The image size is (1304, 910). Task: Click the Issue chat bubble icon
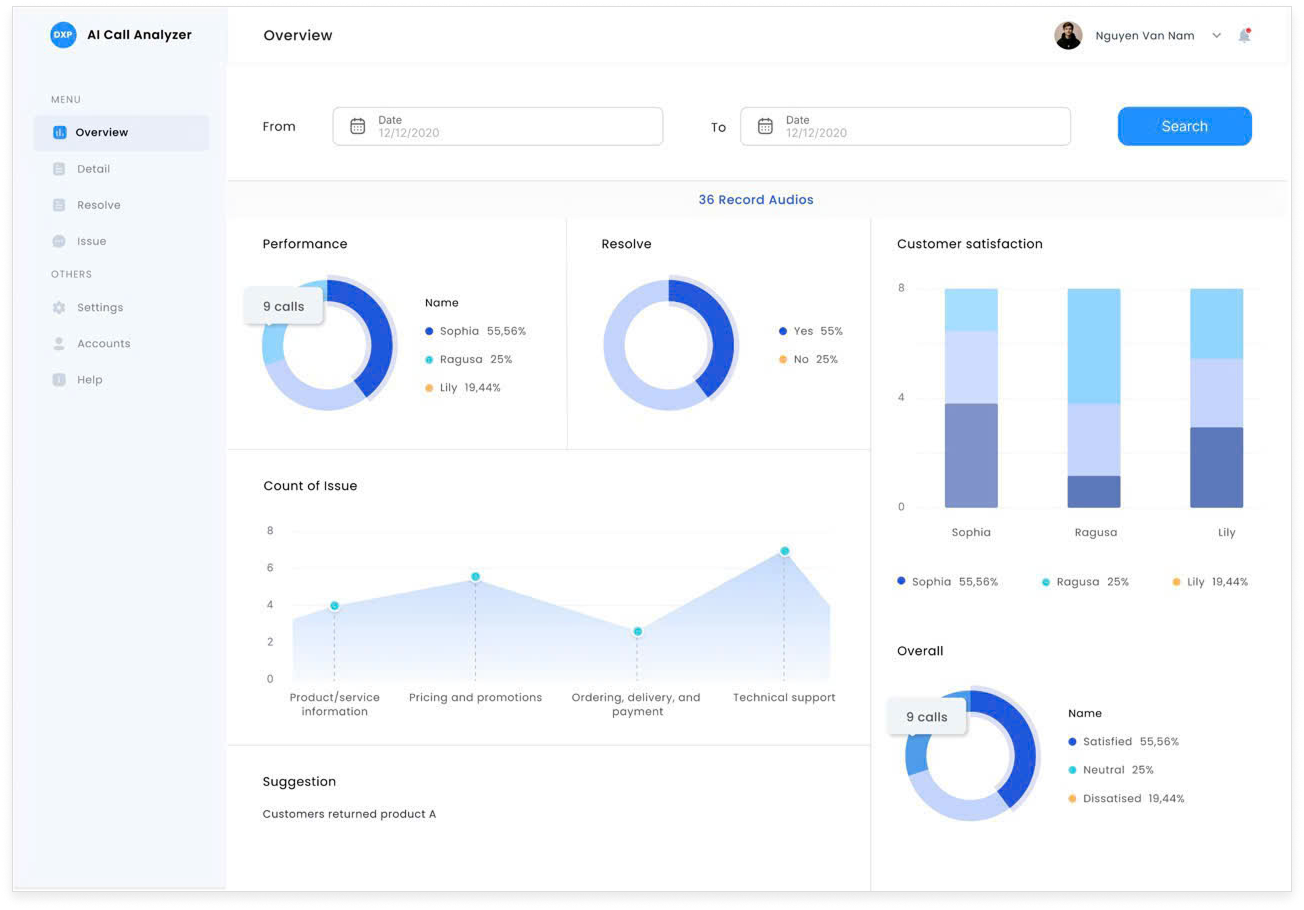(x=59, y=241)
